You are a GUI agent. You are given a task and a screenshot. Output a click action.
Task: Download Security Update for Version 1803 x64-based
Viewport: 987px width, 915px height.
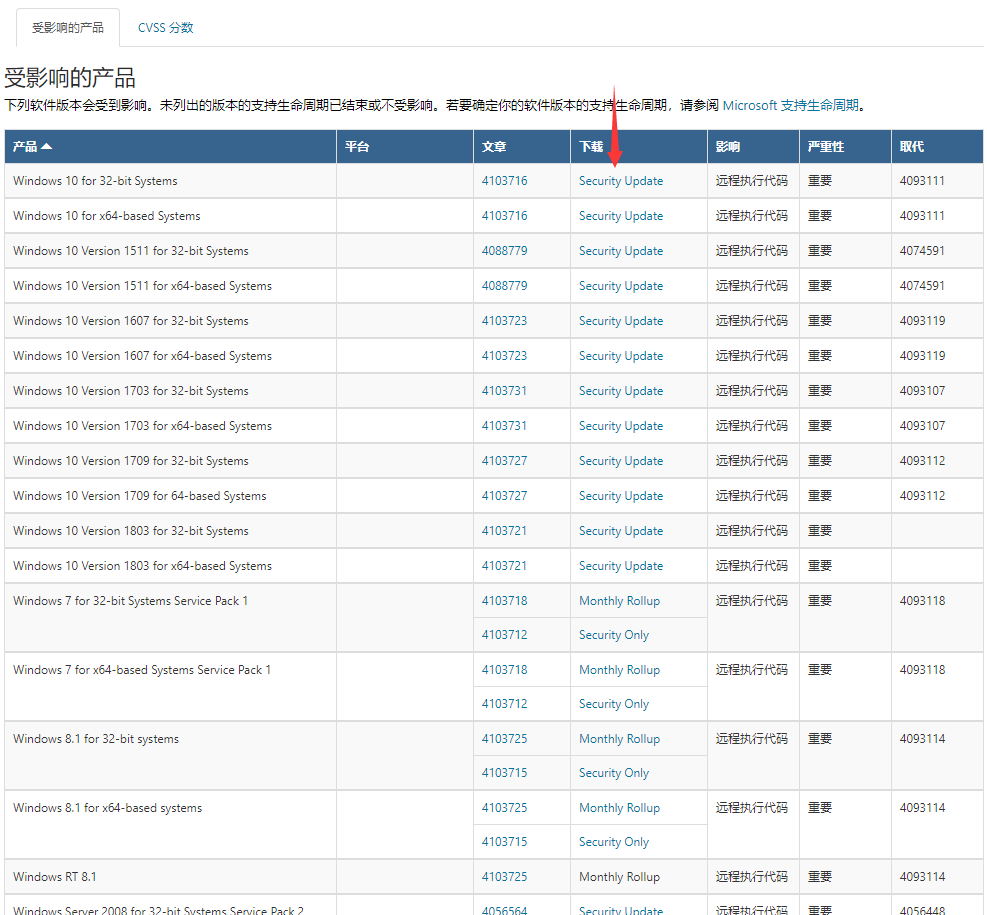pyautogui.click(x=621, y=566)
